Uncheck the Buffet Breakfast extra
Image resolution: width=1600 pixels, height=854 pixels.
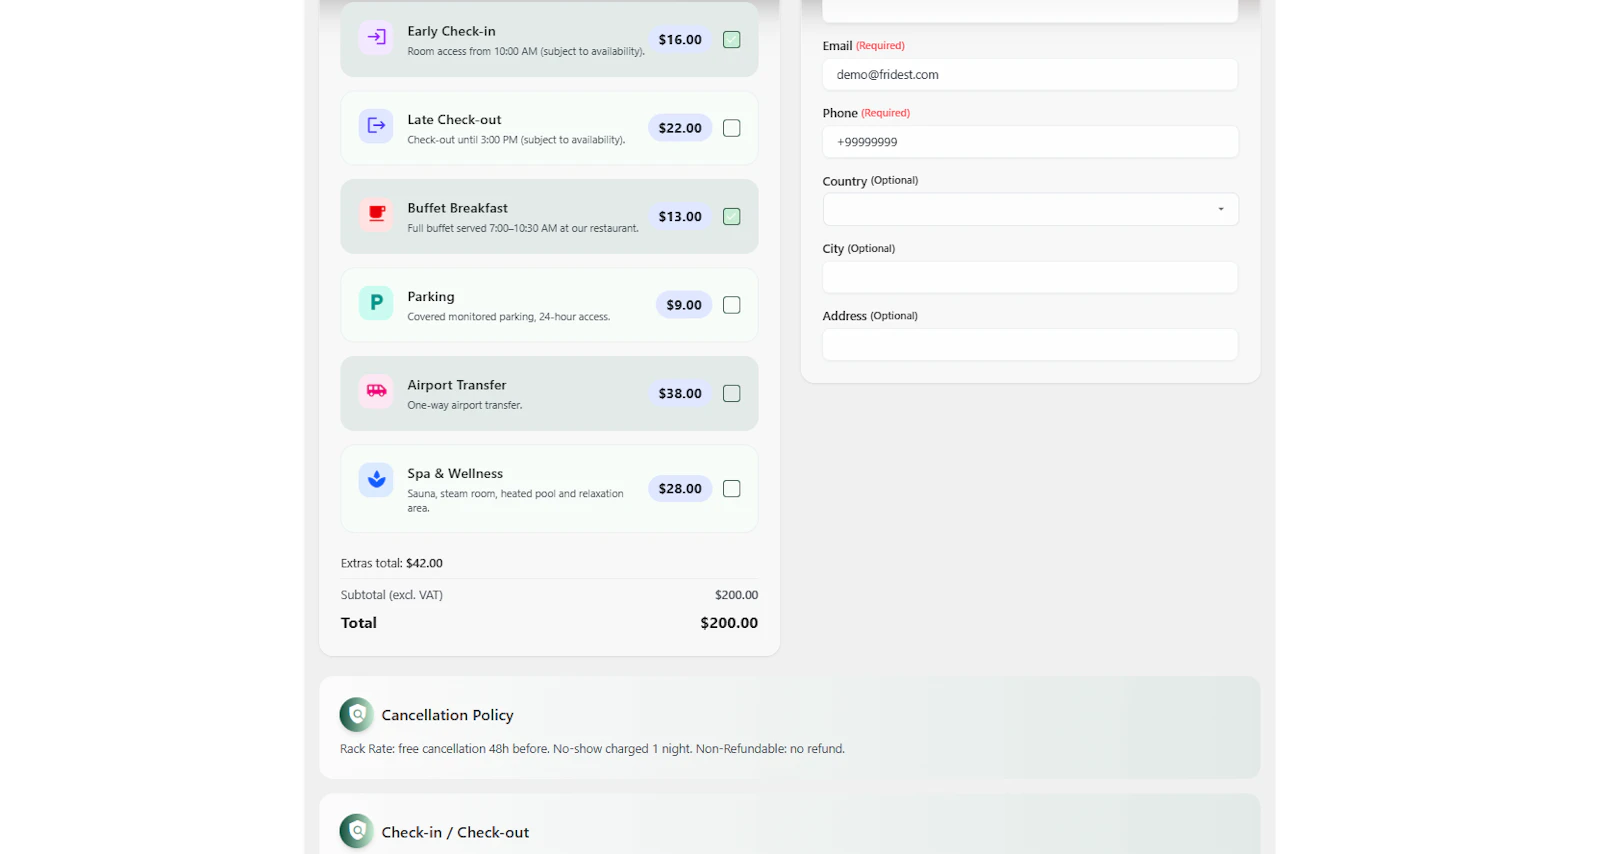(732, 217)
